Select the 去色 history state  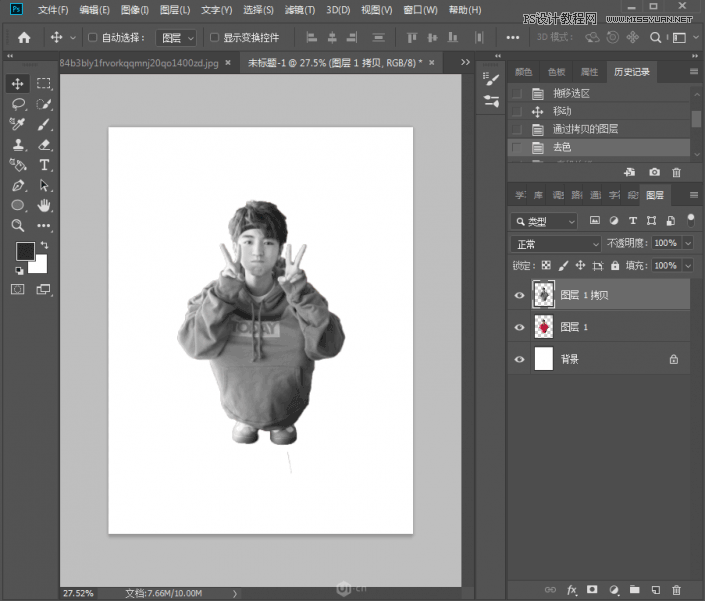click(563, 147)
